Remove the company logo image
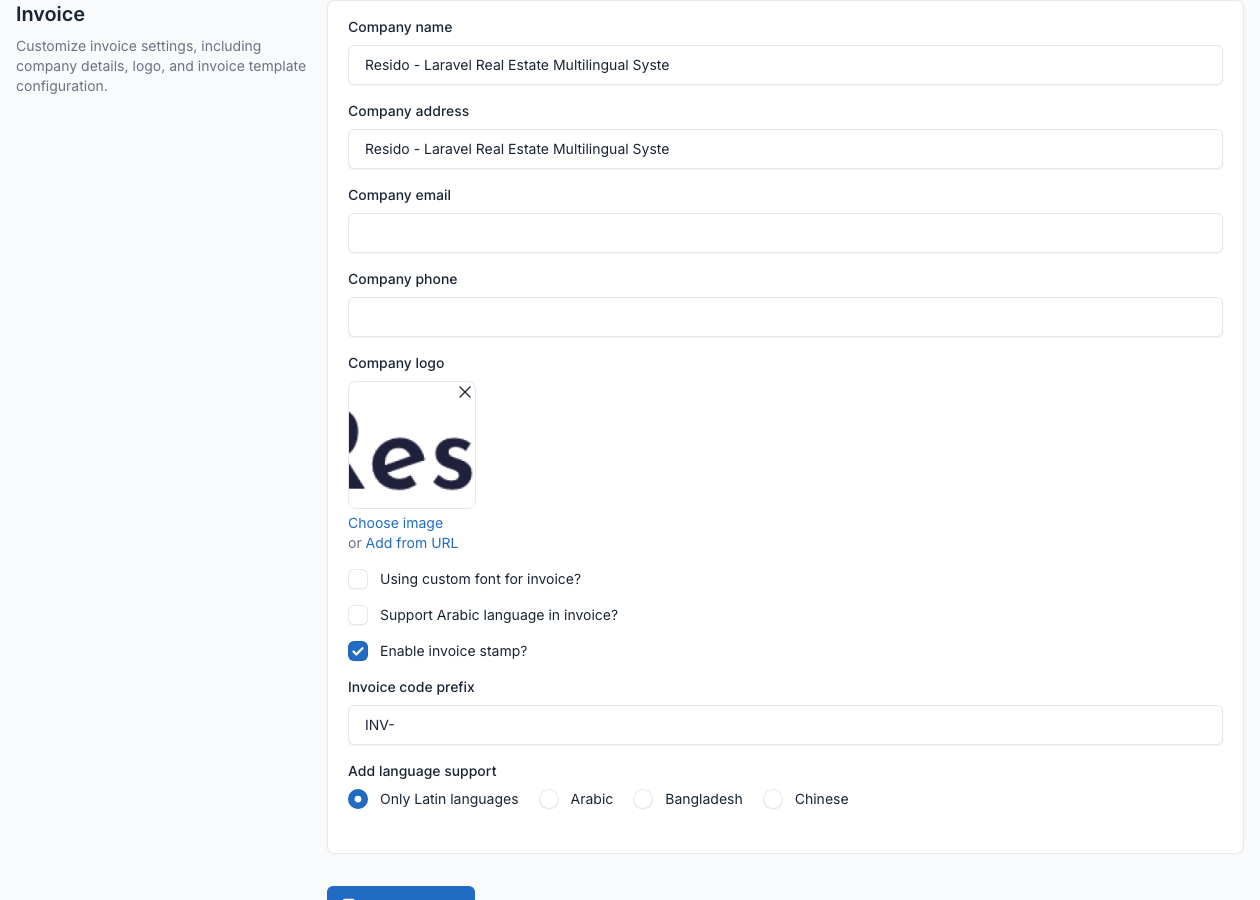Viewport: 1260px width, 900px height. click(x=465, y=392)
